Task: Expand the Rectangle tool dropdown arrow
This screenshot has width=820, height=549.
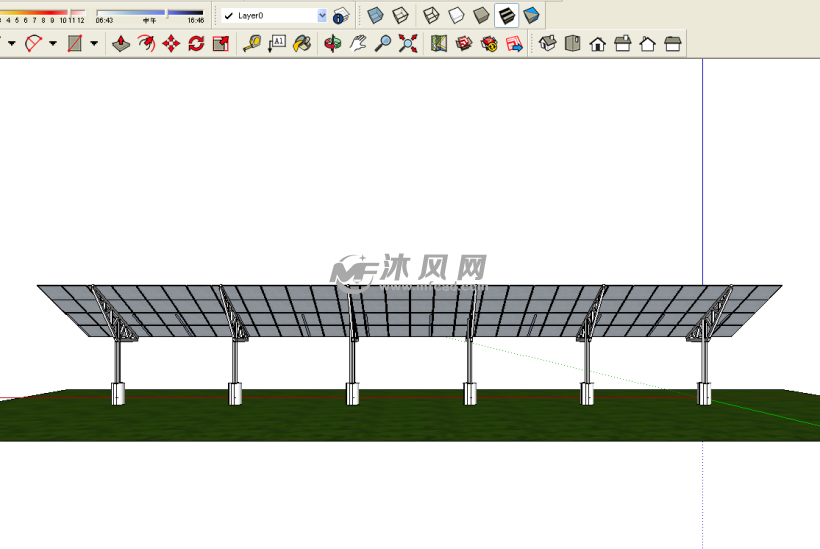Action: (94, 43)
